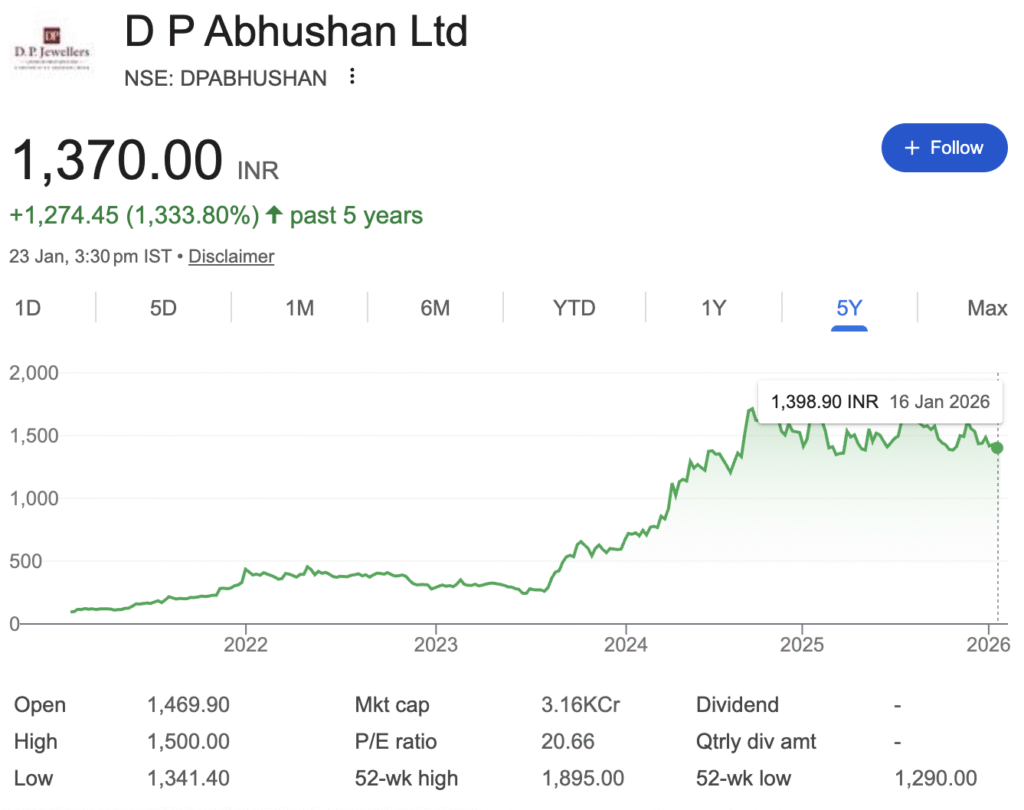Click the Follow button
Screen dimensions: 1024x810
(943, 148)
